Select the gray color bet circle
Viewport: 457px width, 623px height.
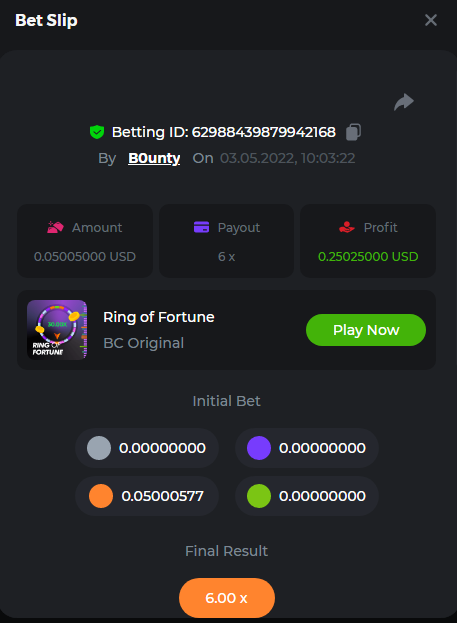(x=99, y=448)
